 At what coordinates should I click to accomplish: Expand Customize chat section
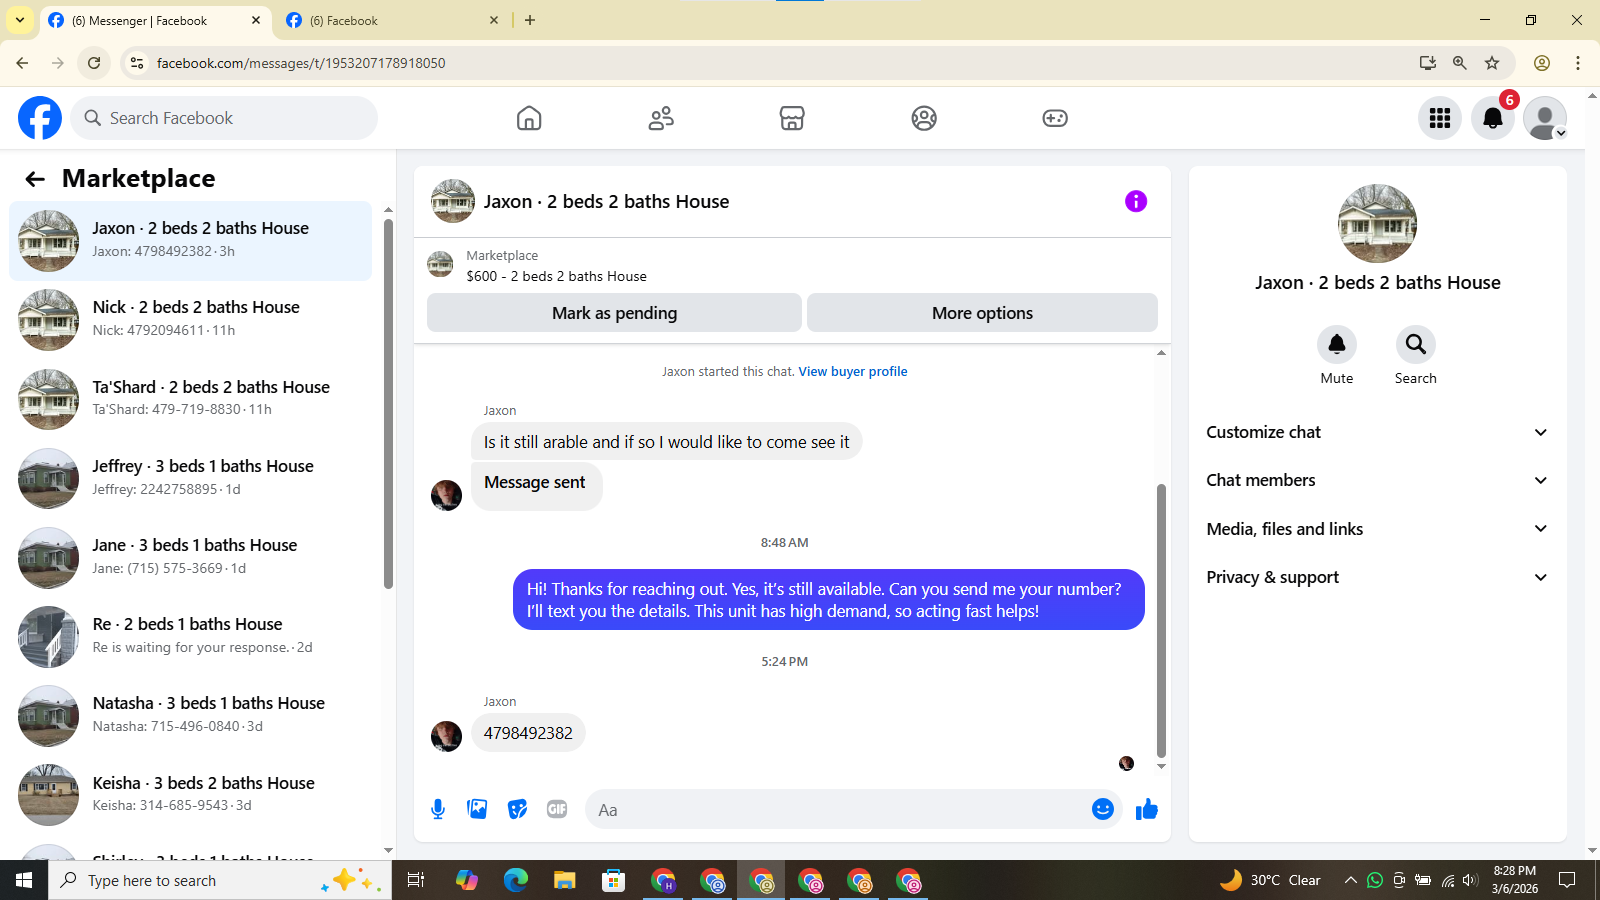pyautogui.click(x=1377, y=432)
